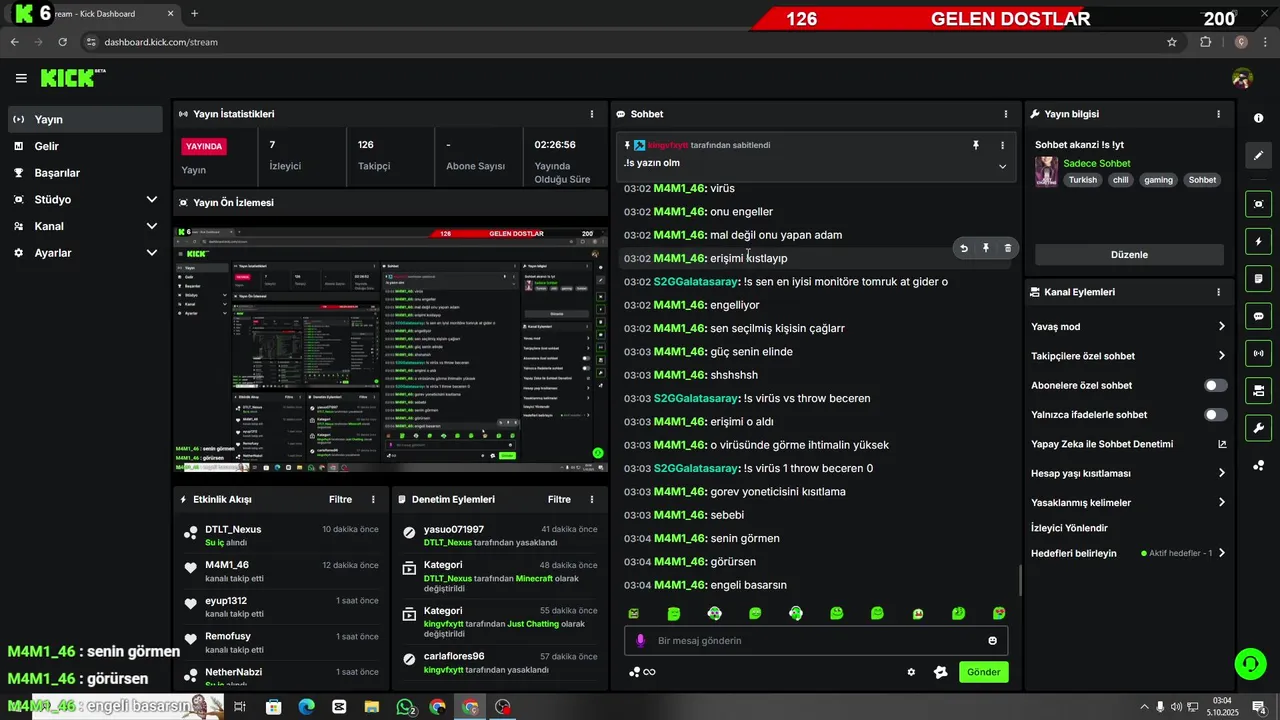Image resolution: width=1280 pixels, height=720 pixels.
Task: Click the info icon in the right sidebar
Action: click(x=1258, y=118)
